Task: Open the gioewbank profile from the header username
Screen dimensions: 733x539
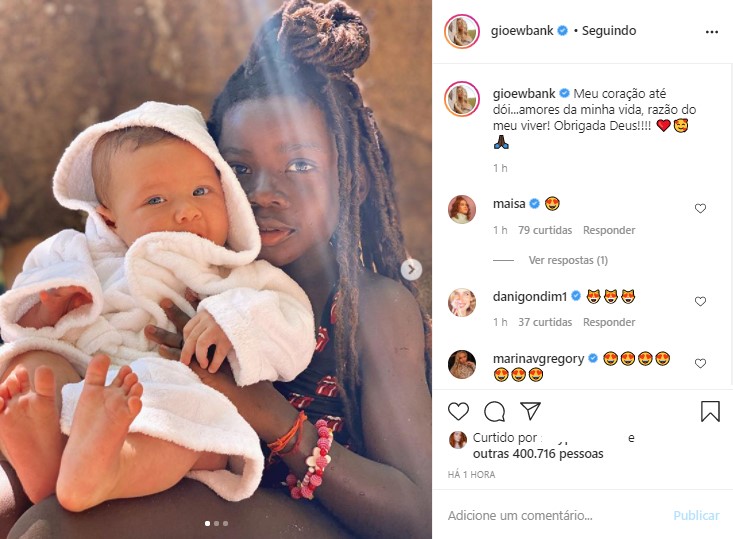Action: (x=522, y=31)
